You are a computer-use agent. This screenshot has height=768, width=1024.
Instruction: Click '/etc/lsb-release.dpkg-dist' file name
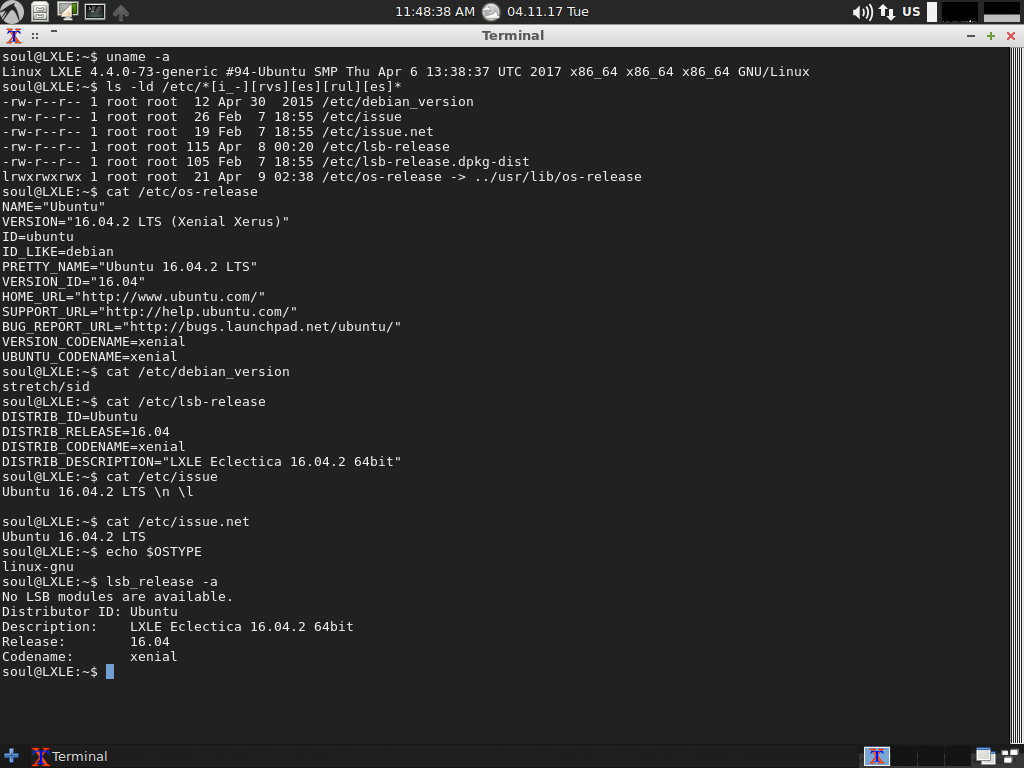[425, 162]
